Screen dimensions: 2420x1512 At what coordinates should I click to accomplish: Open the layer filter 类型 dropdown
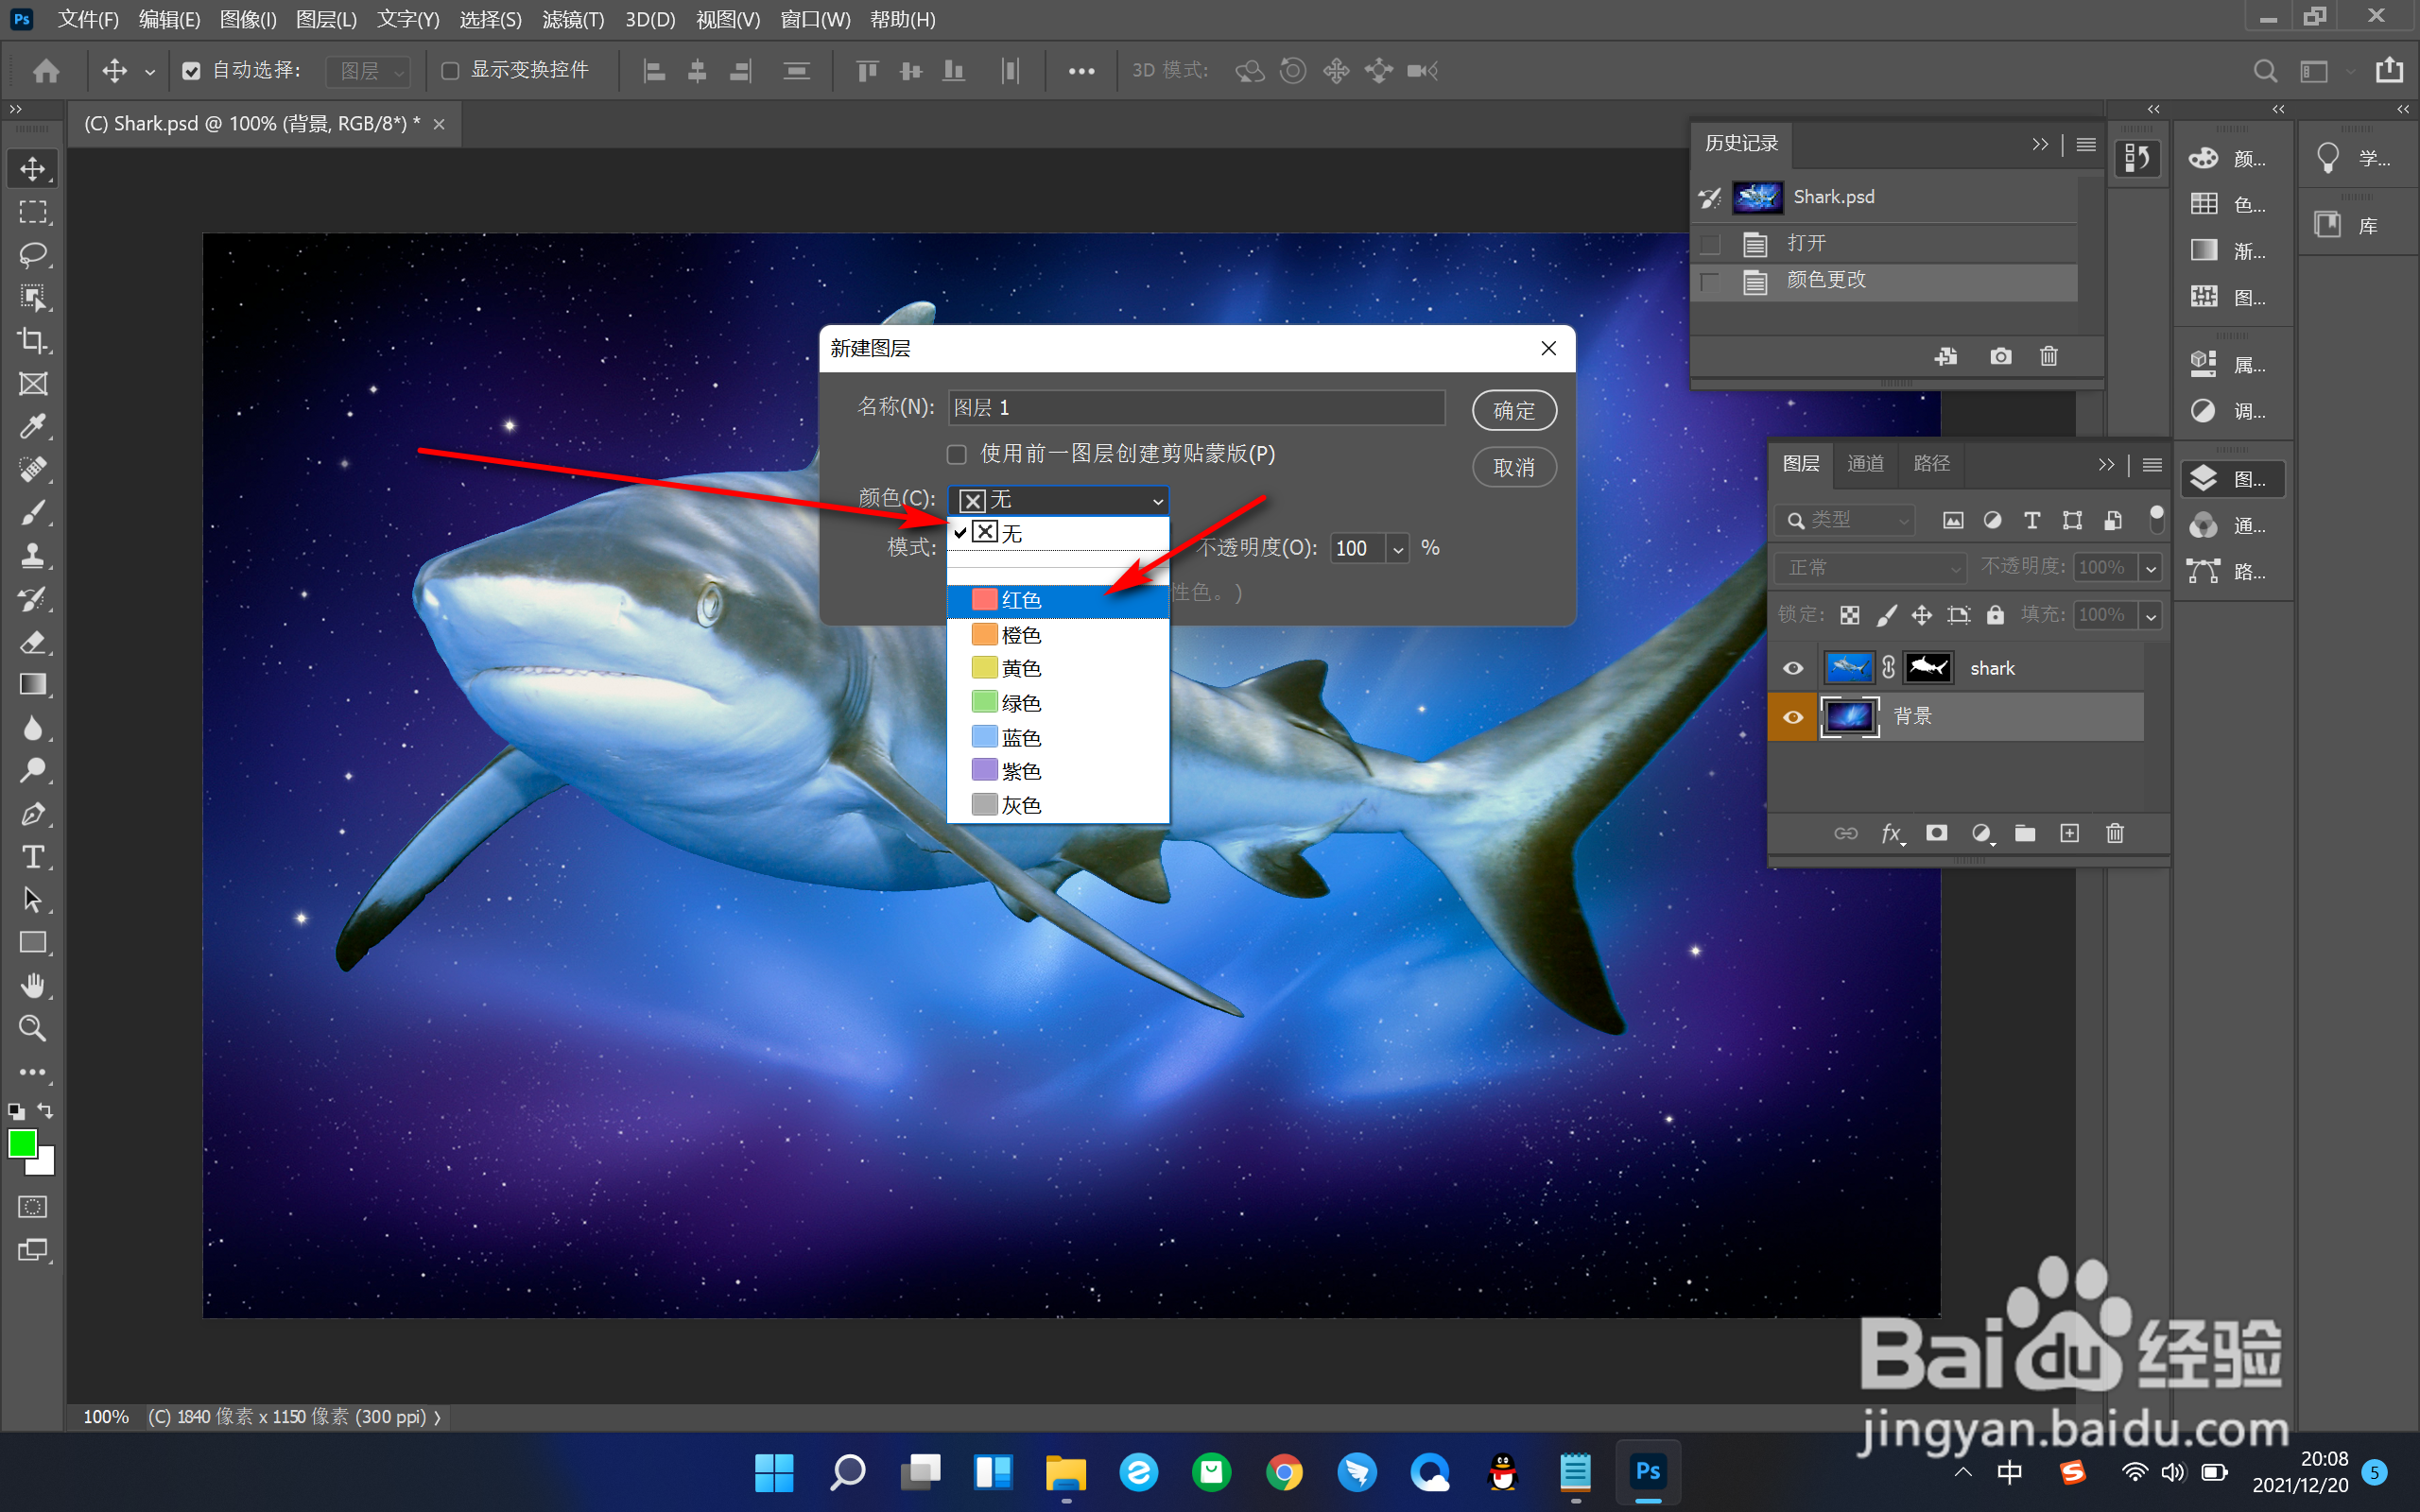click(1845, 520)
